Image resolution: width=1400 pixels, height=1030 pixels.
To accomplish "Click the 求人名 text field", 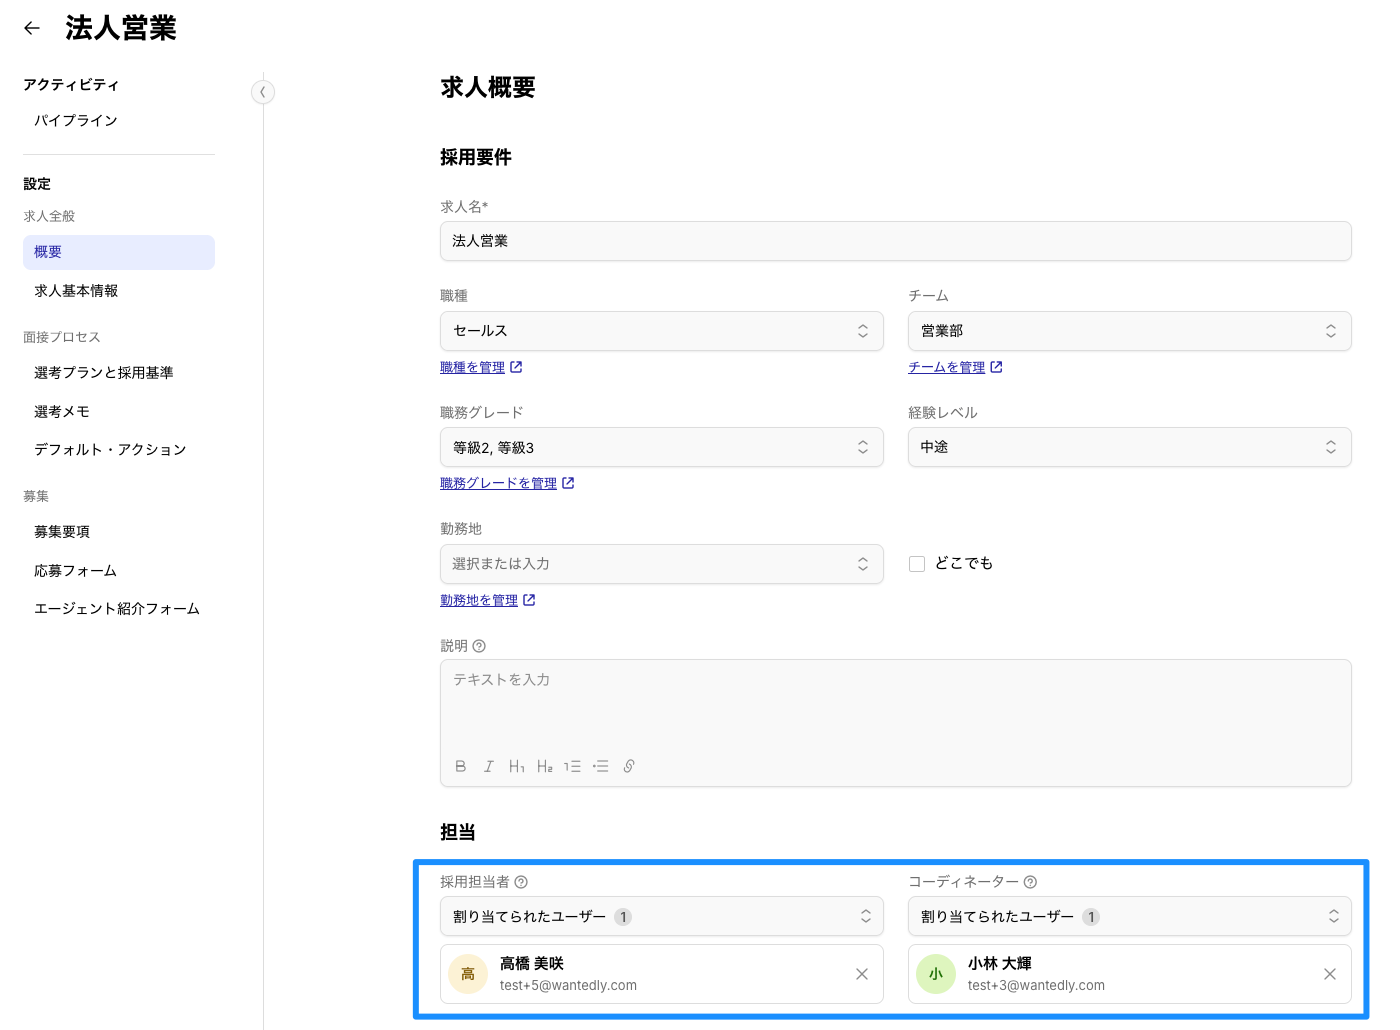I will pyautogui.click(x=895, y=241).
